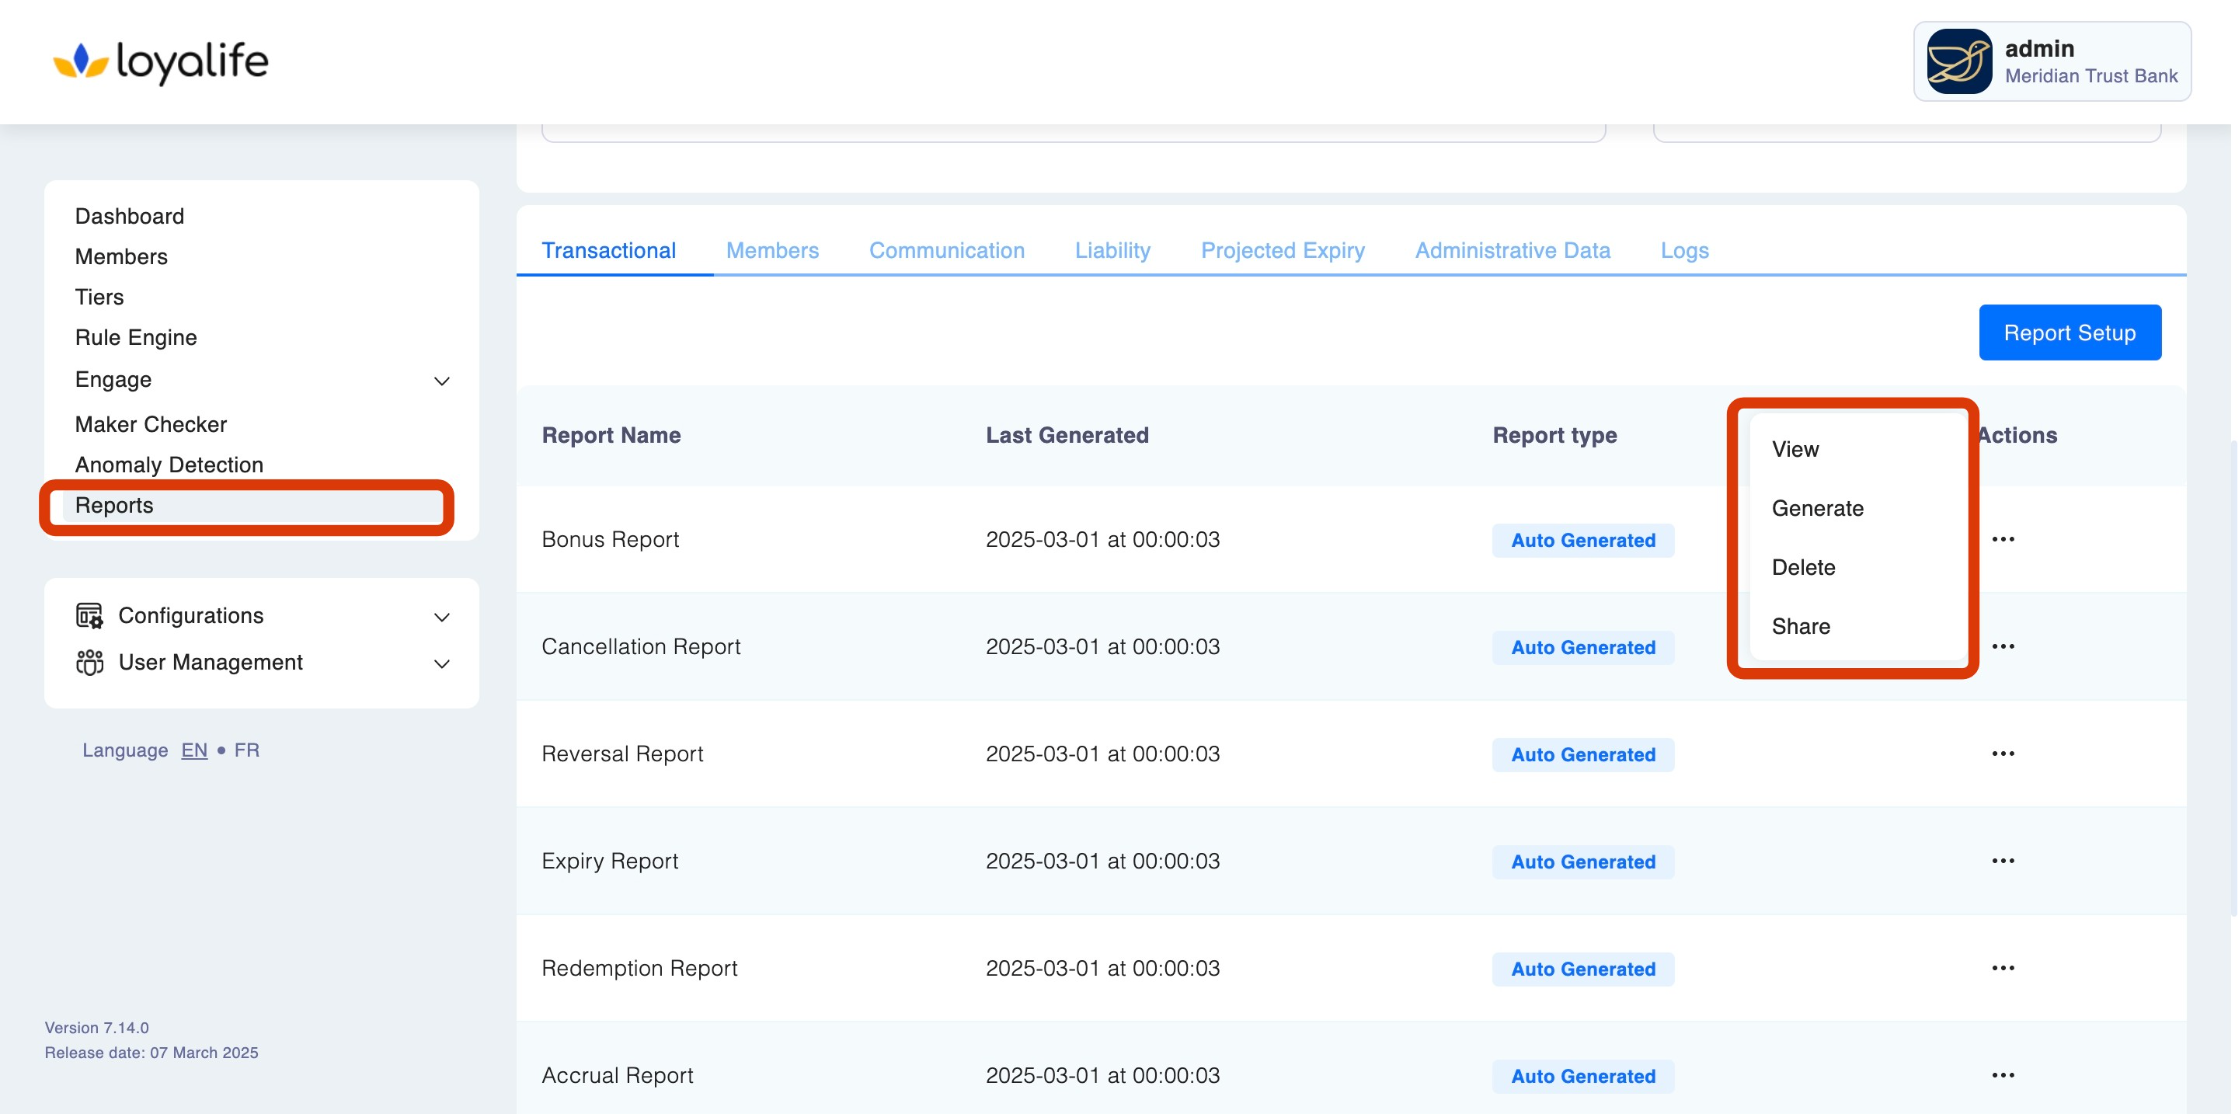This screenshot has height=1114, width=2238.
Task: Expand the Engage menu chevron
Action: [441, 381]
